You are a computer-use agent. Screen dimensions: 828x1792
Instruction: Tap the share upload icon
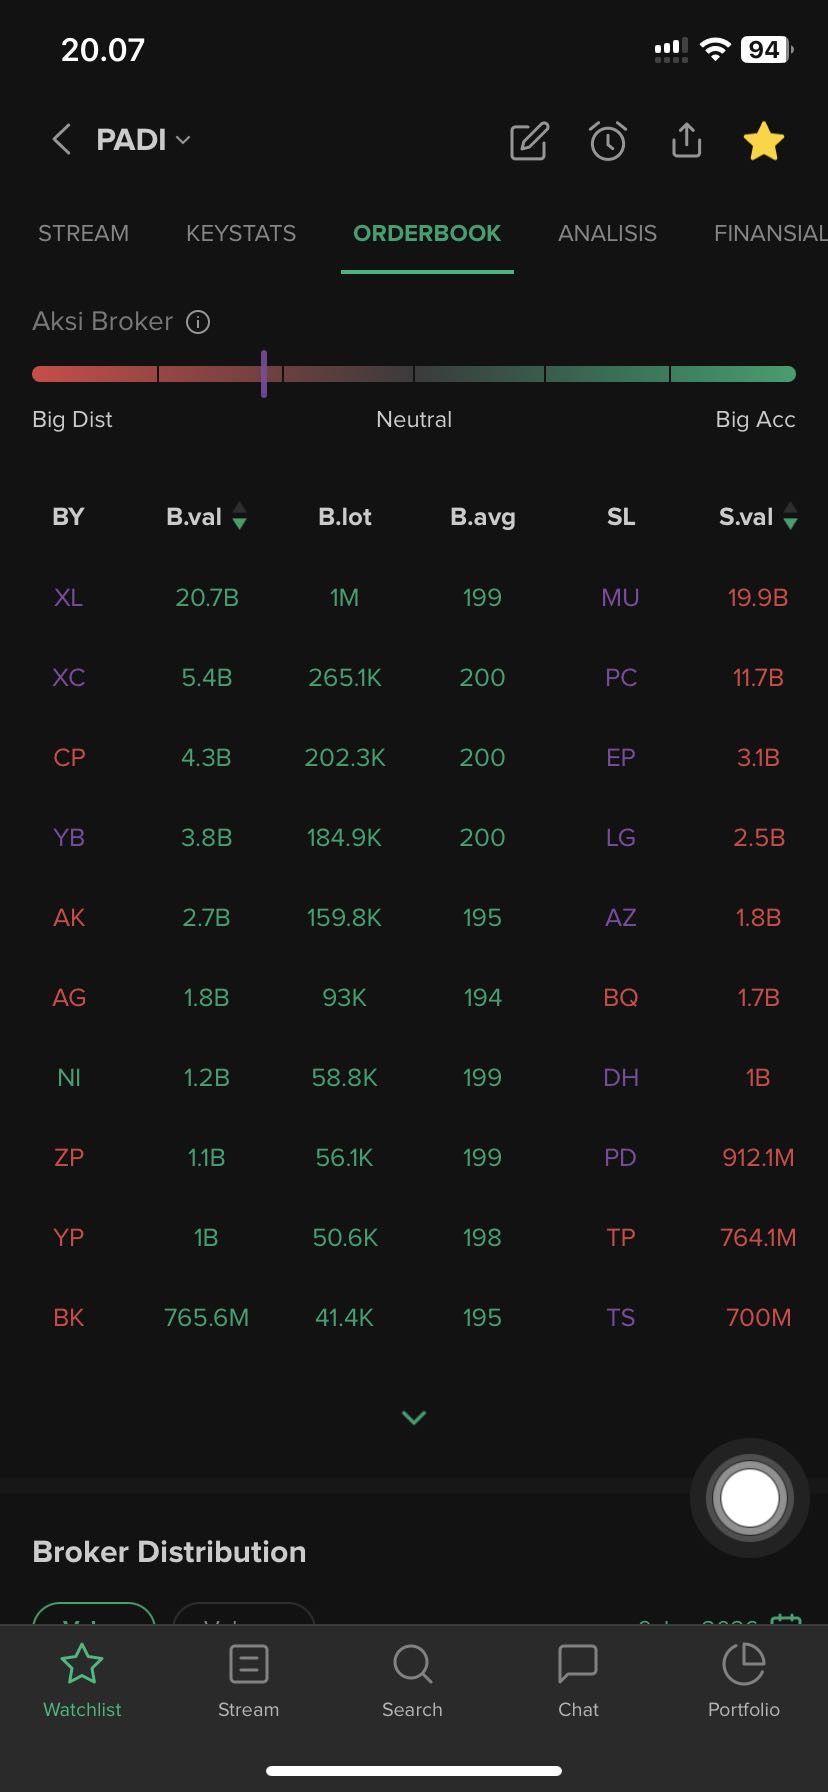tap(686, 141)
